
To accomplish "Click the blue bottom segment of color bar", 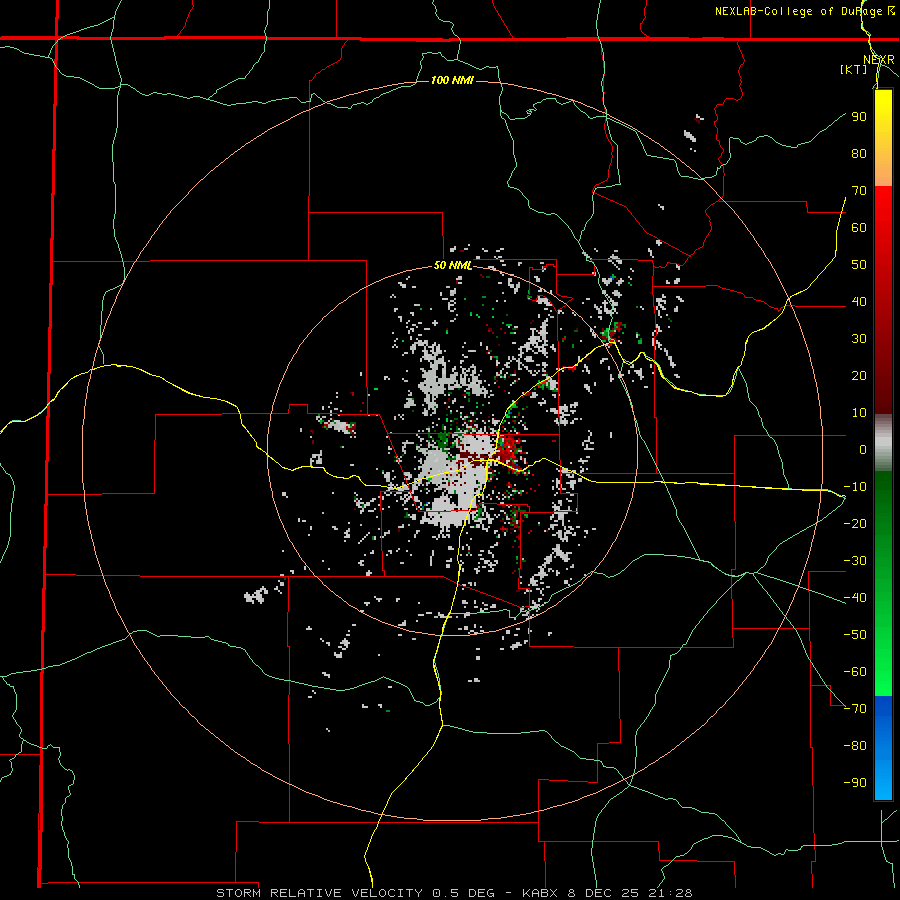I will point(883,748).
